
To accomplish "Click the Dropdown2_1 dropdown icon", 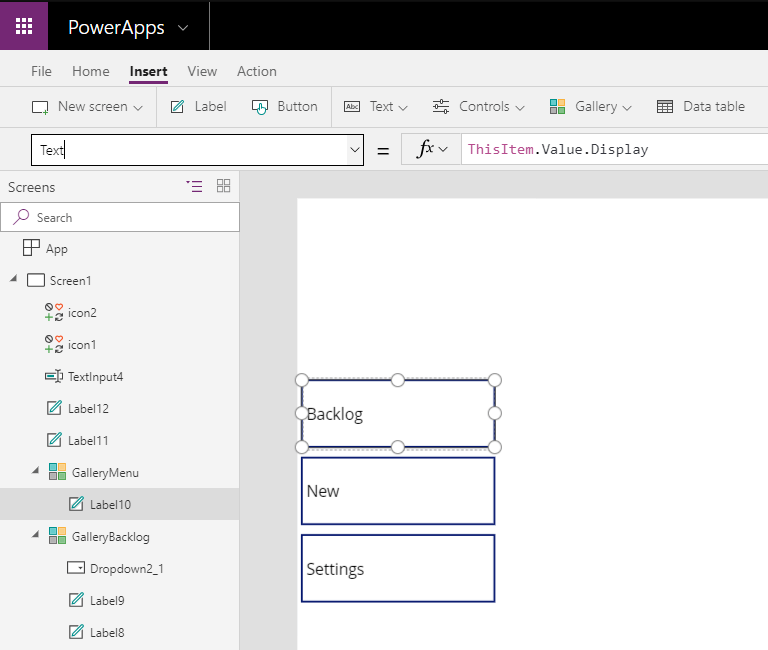I will tap(76, 568).
